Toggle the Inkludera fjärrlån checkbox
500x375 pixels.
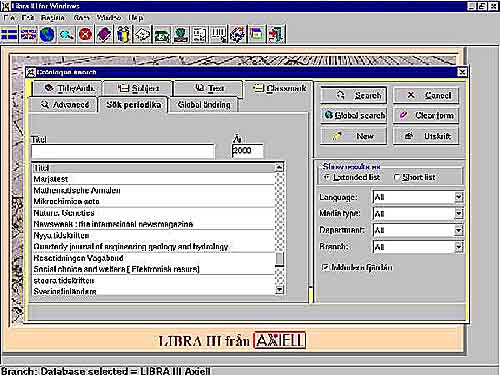pos(325,267)
